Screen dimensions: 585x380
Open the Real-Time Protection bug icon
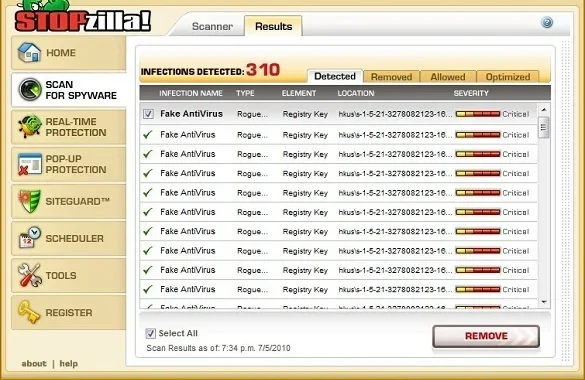30,127
